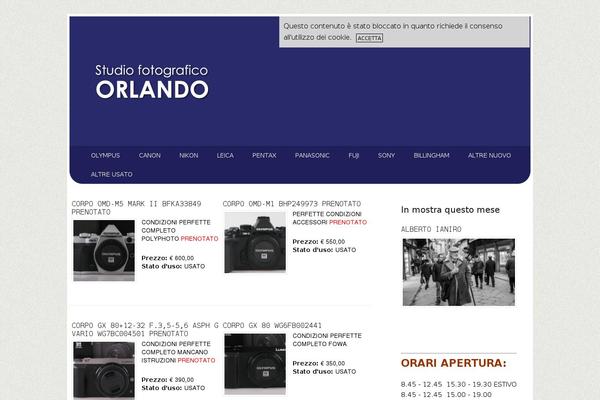View the GX 80 WG6FB002441 thumbnail
Viewport: 600px width, 400px height.
tap(255, 364)
